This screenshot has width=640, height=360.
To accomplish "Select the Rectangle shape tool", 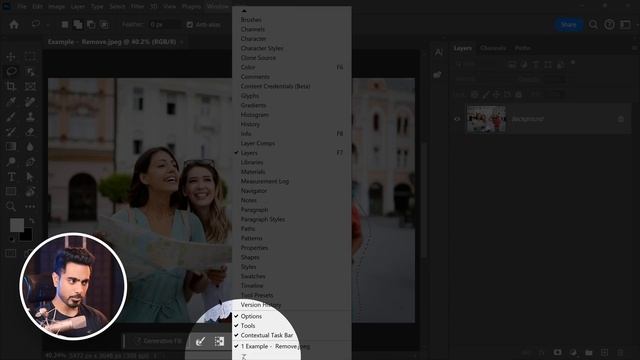I will point(11,191).
